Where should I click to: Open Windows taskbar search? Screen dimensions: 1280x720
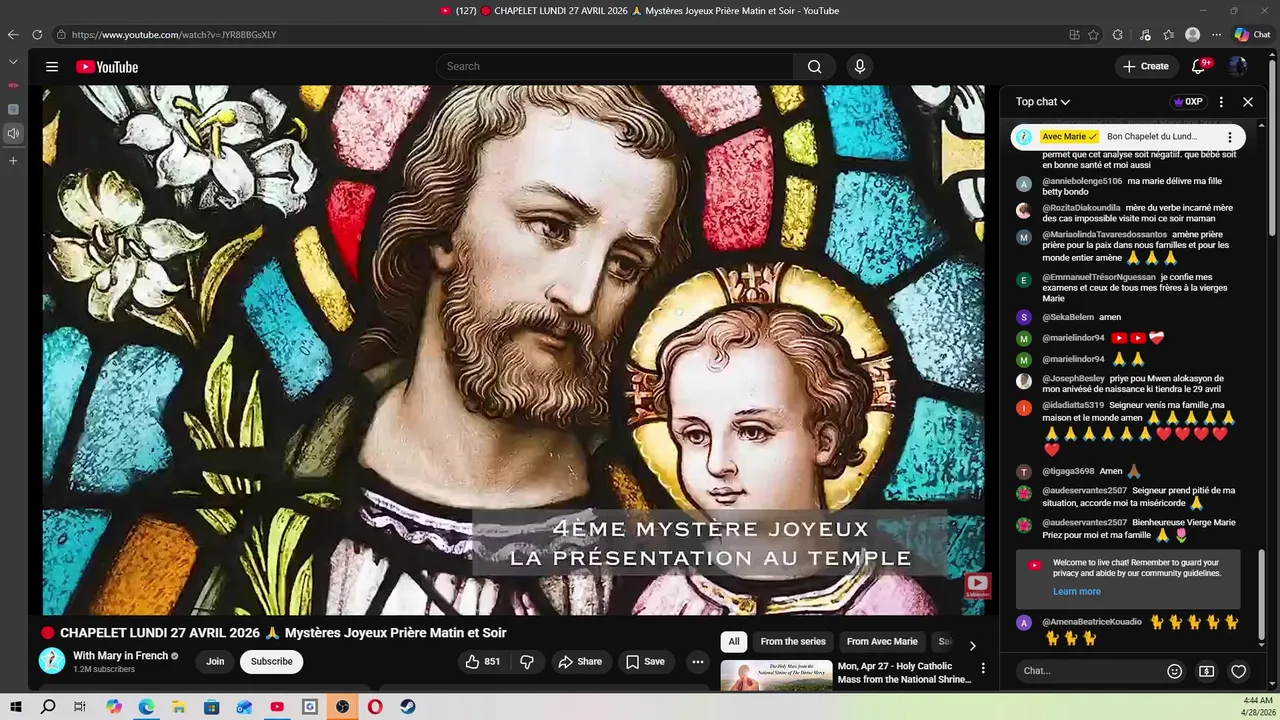(x=48, y=707)
